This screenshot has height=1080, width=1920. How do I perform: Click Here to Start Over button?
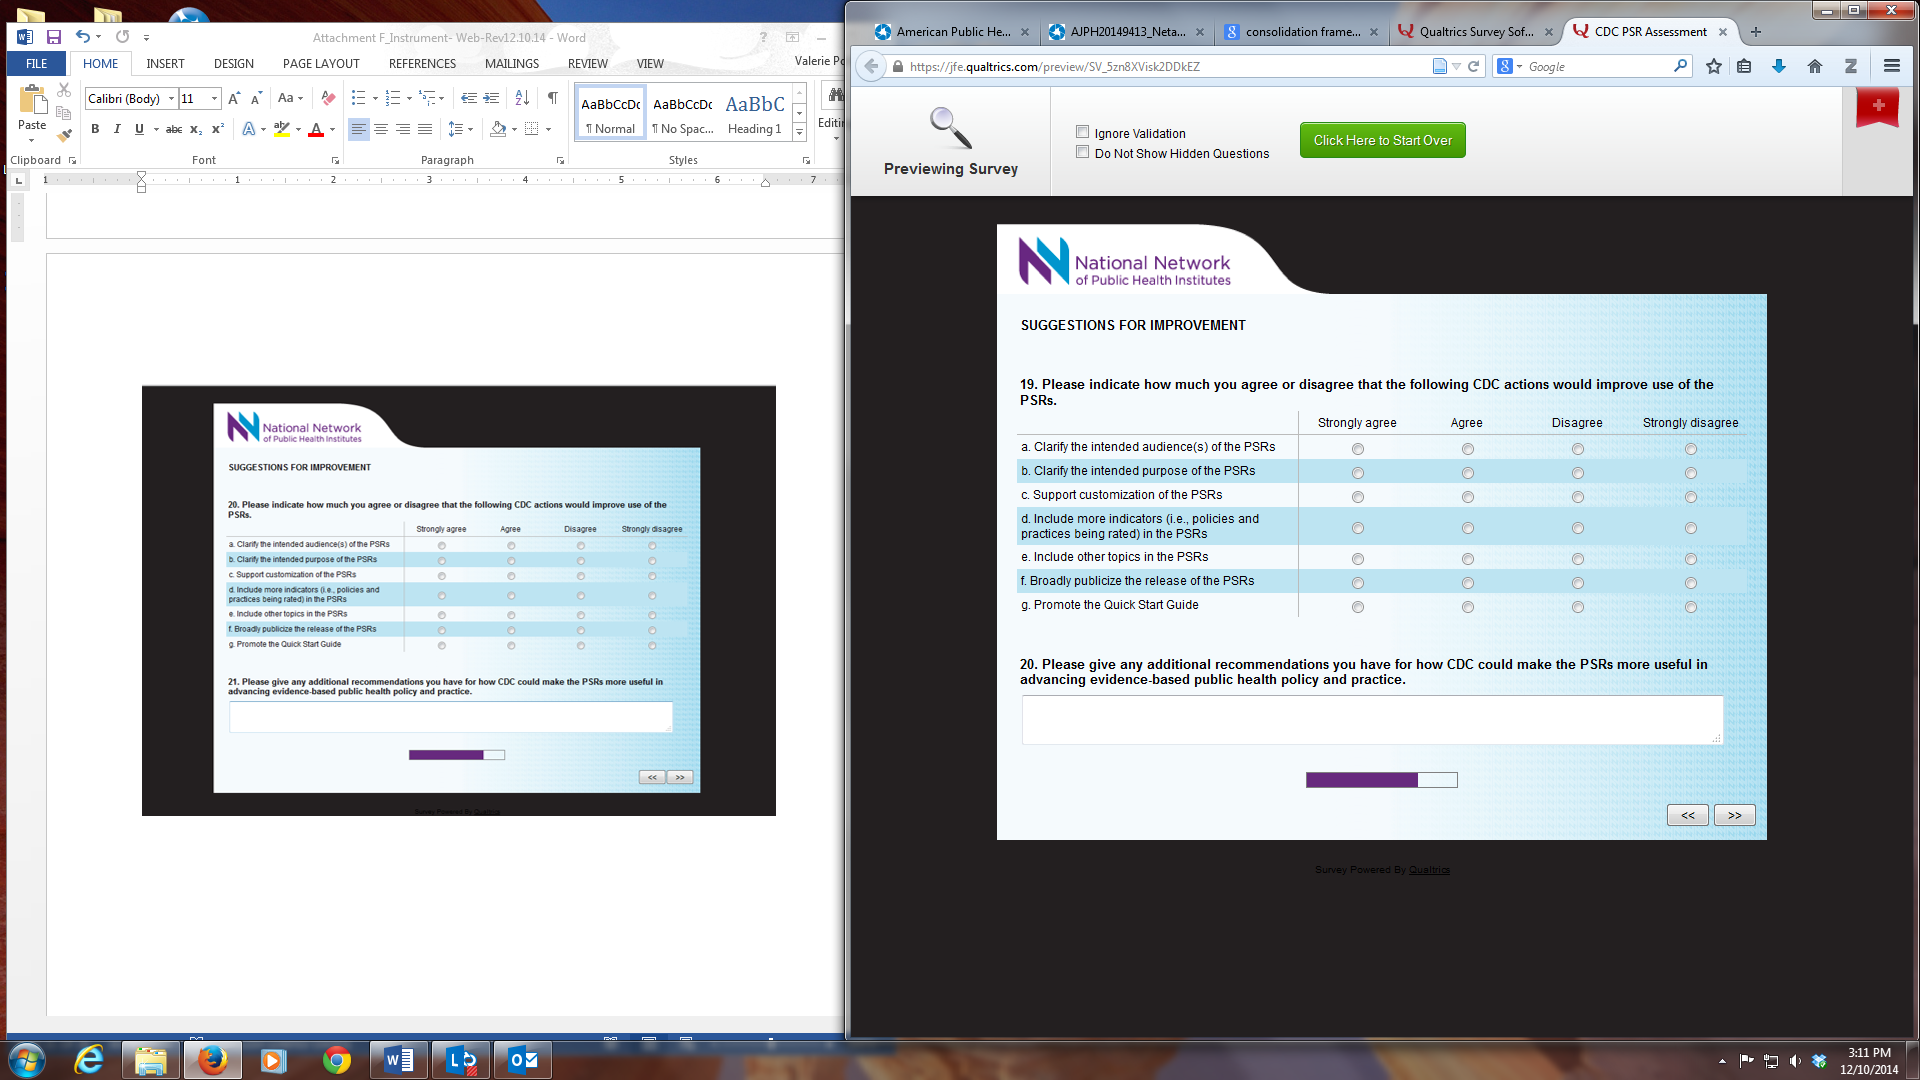1382,140
